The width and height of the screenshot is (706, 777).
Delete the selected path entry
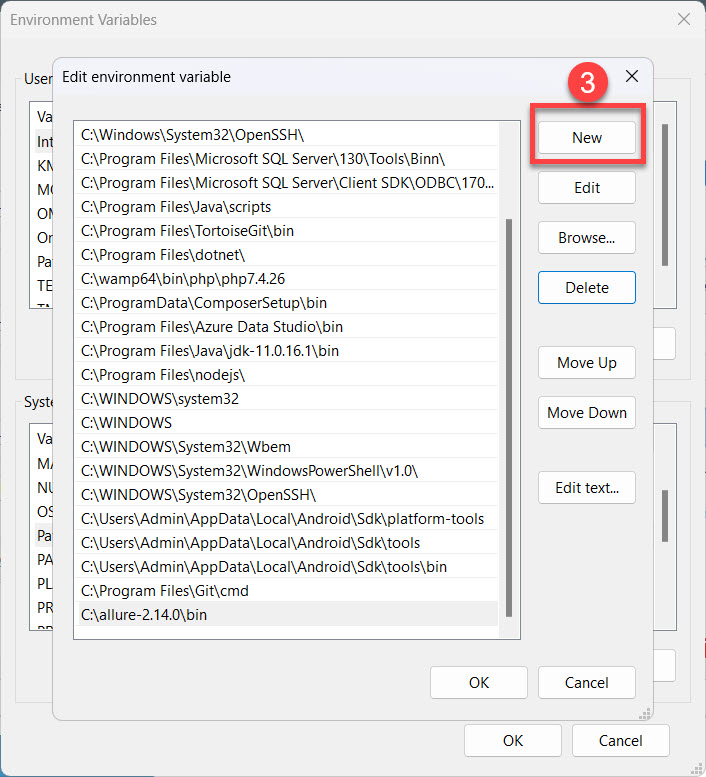click(586, 288)
